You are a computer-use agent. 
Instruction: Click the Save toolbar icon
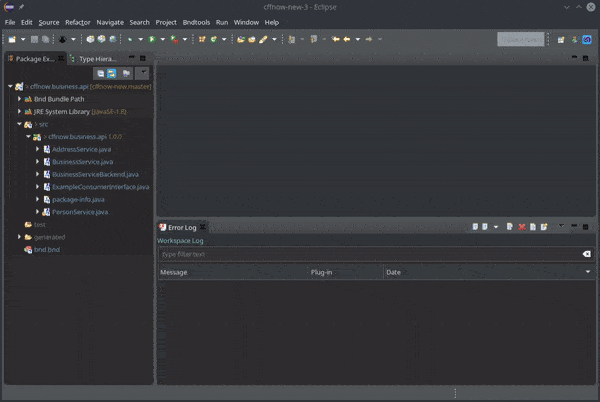tap(34, 39)
